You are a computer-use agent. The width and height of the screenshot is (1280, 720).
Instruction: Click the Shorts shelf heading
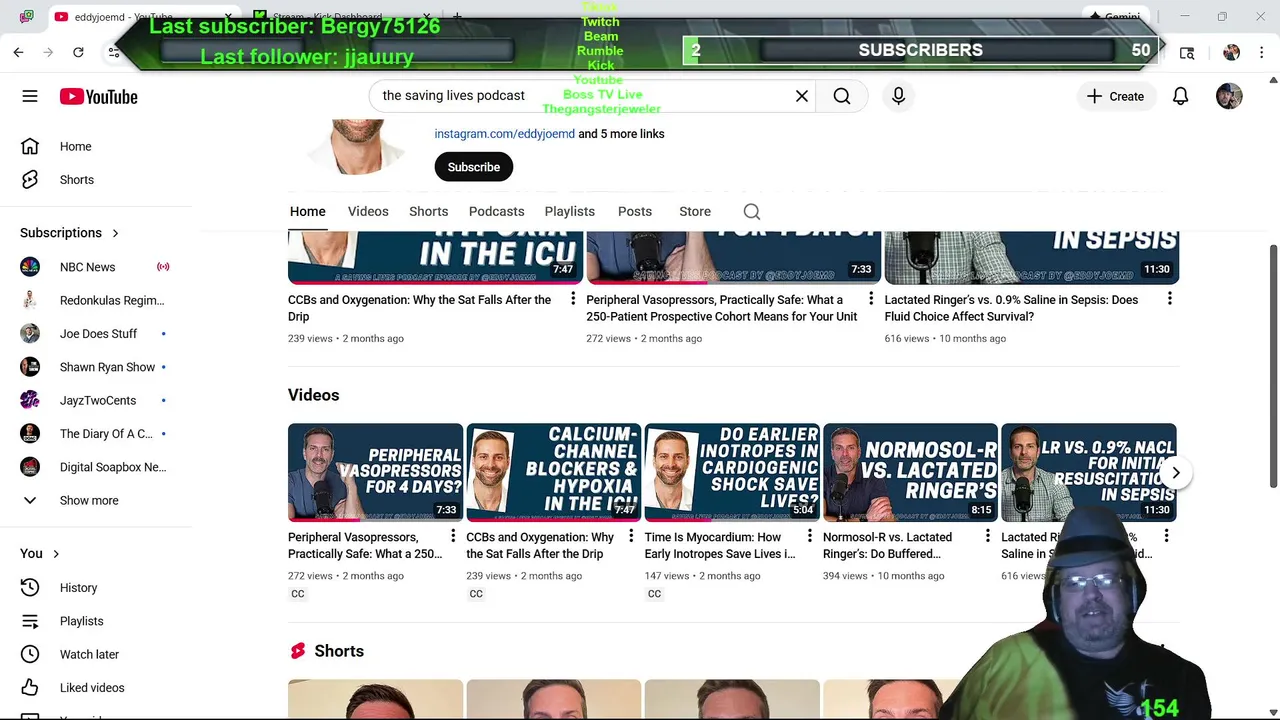pos(339,651)
